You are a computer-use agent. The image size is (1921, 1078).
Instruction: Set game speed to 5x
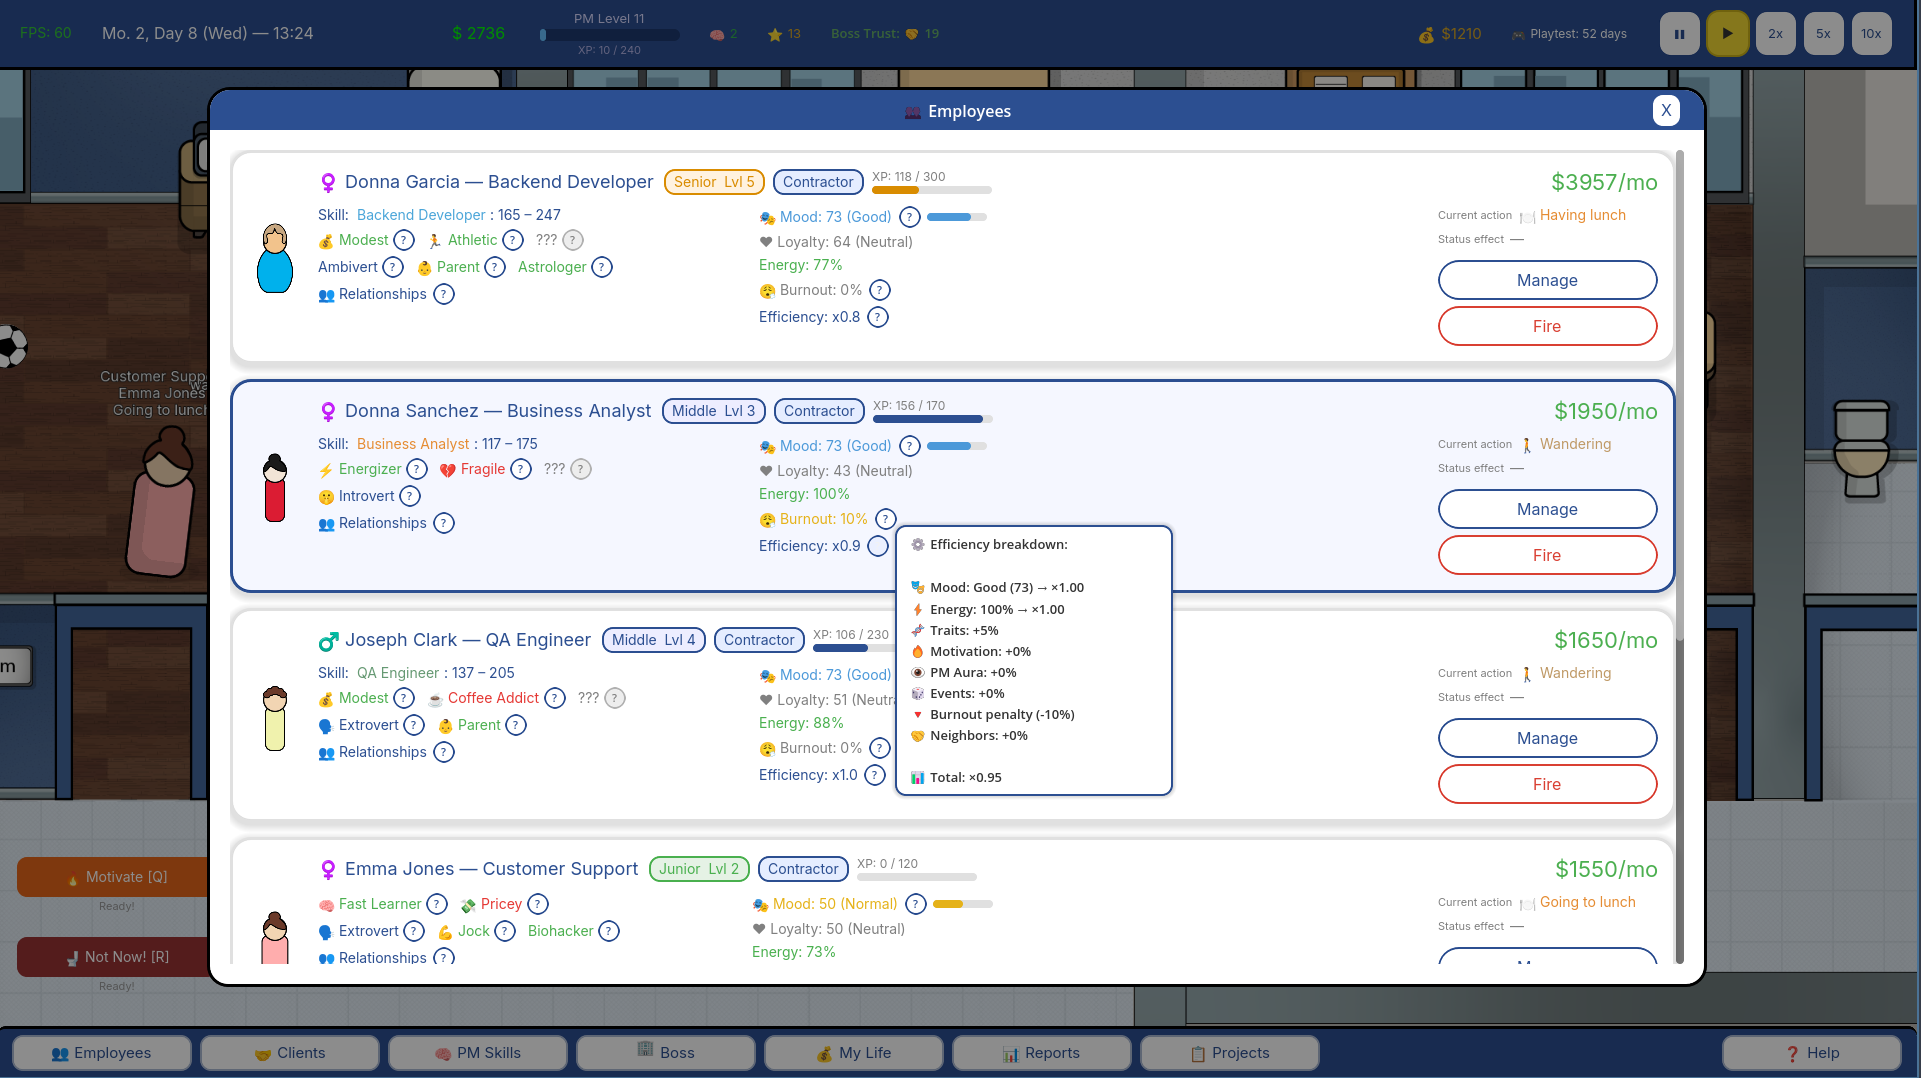[x=1823, y=34]
